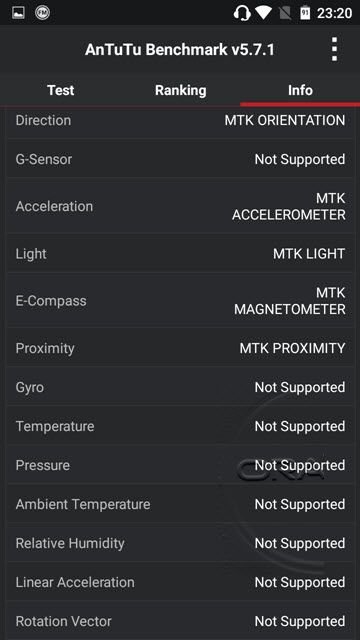Image resolution: width=360 pixels, height=640 pixels.
Task: Tap the Light sensor row
Action: pos(180,253)
